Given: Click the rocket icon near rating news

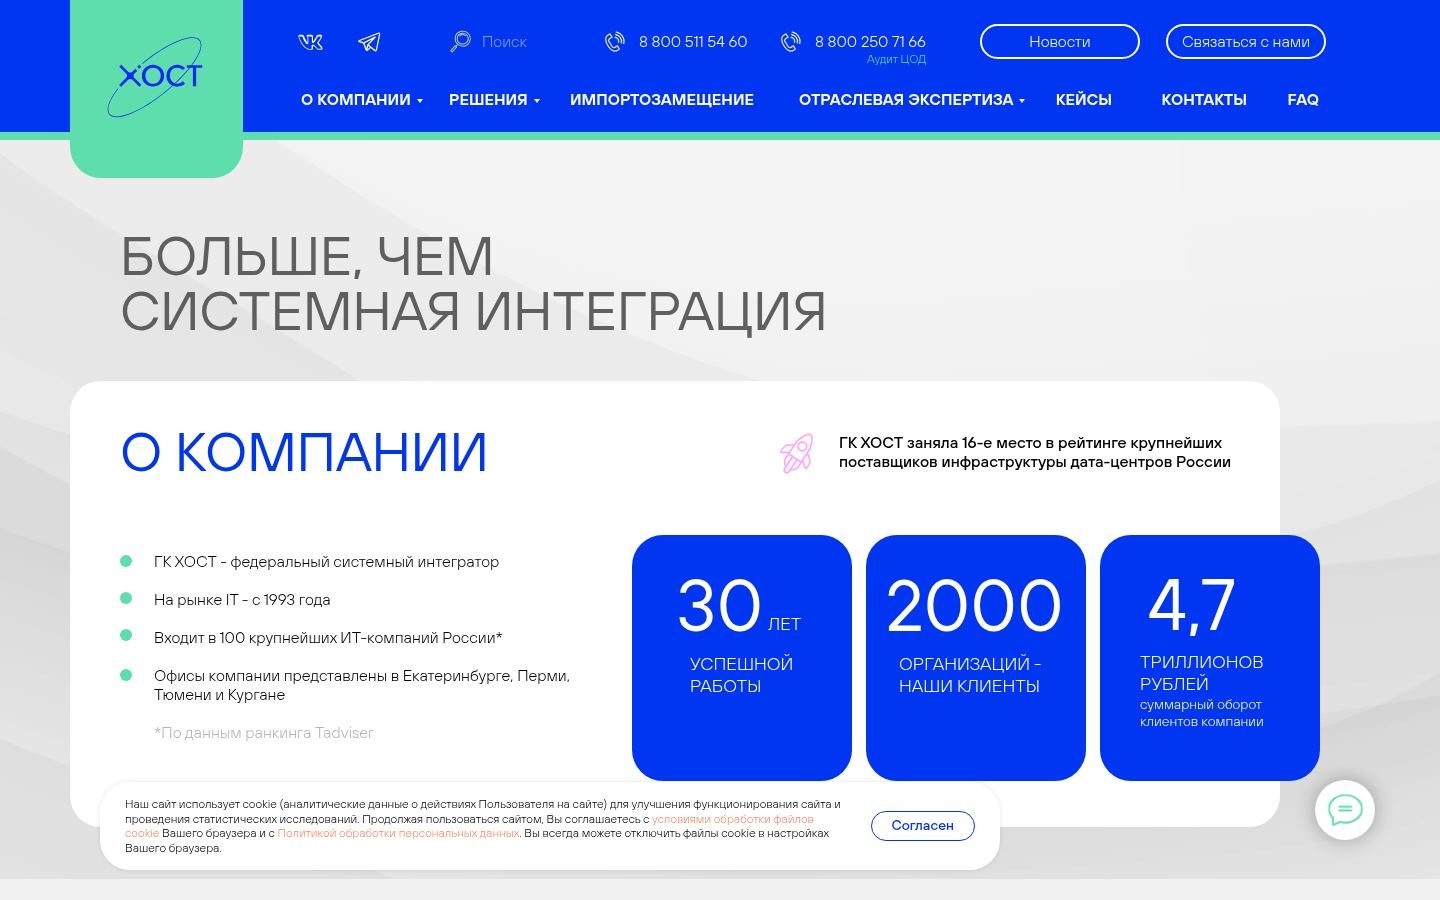Looking at the screenshot, I should (x=797, y=453).
